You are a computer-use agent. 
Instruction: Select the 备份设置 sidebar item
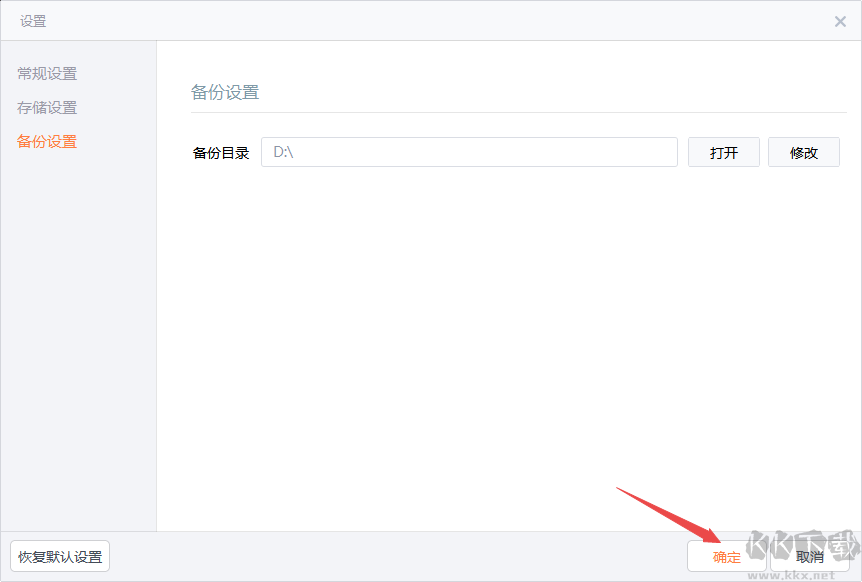[47, 142]
